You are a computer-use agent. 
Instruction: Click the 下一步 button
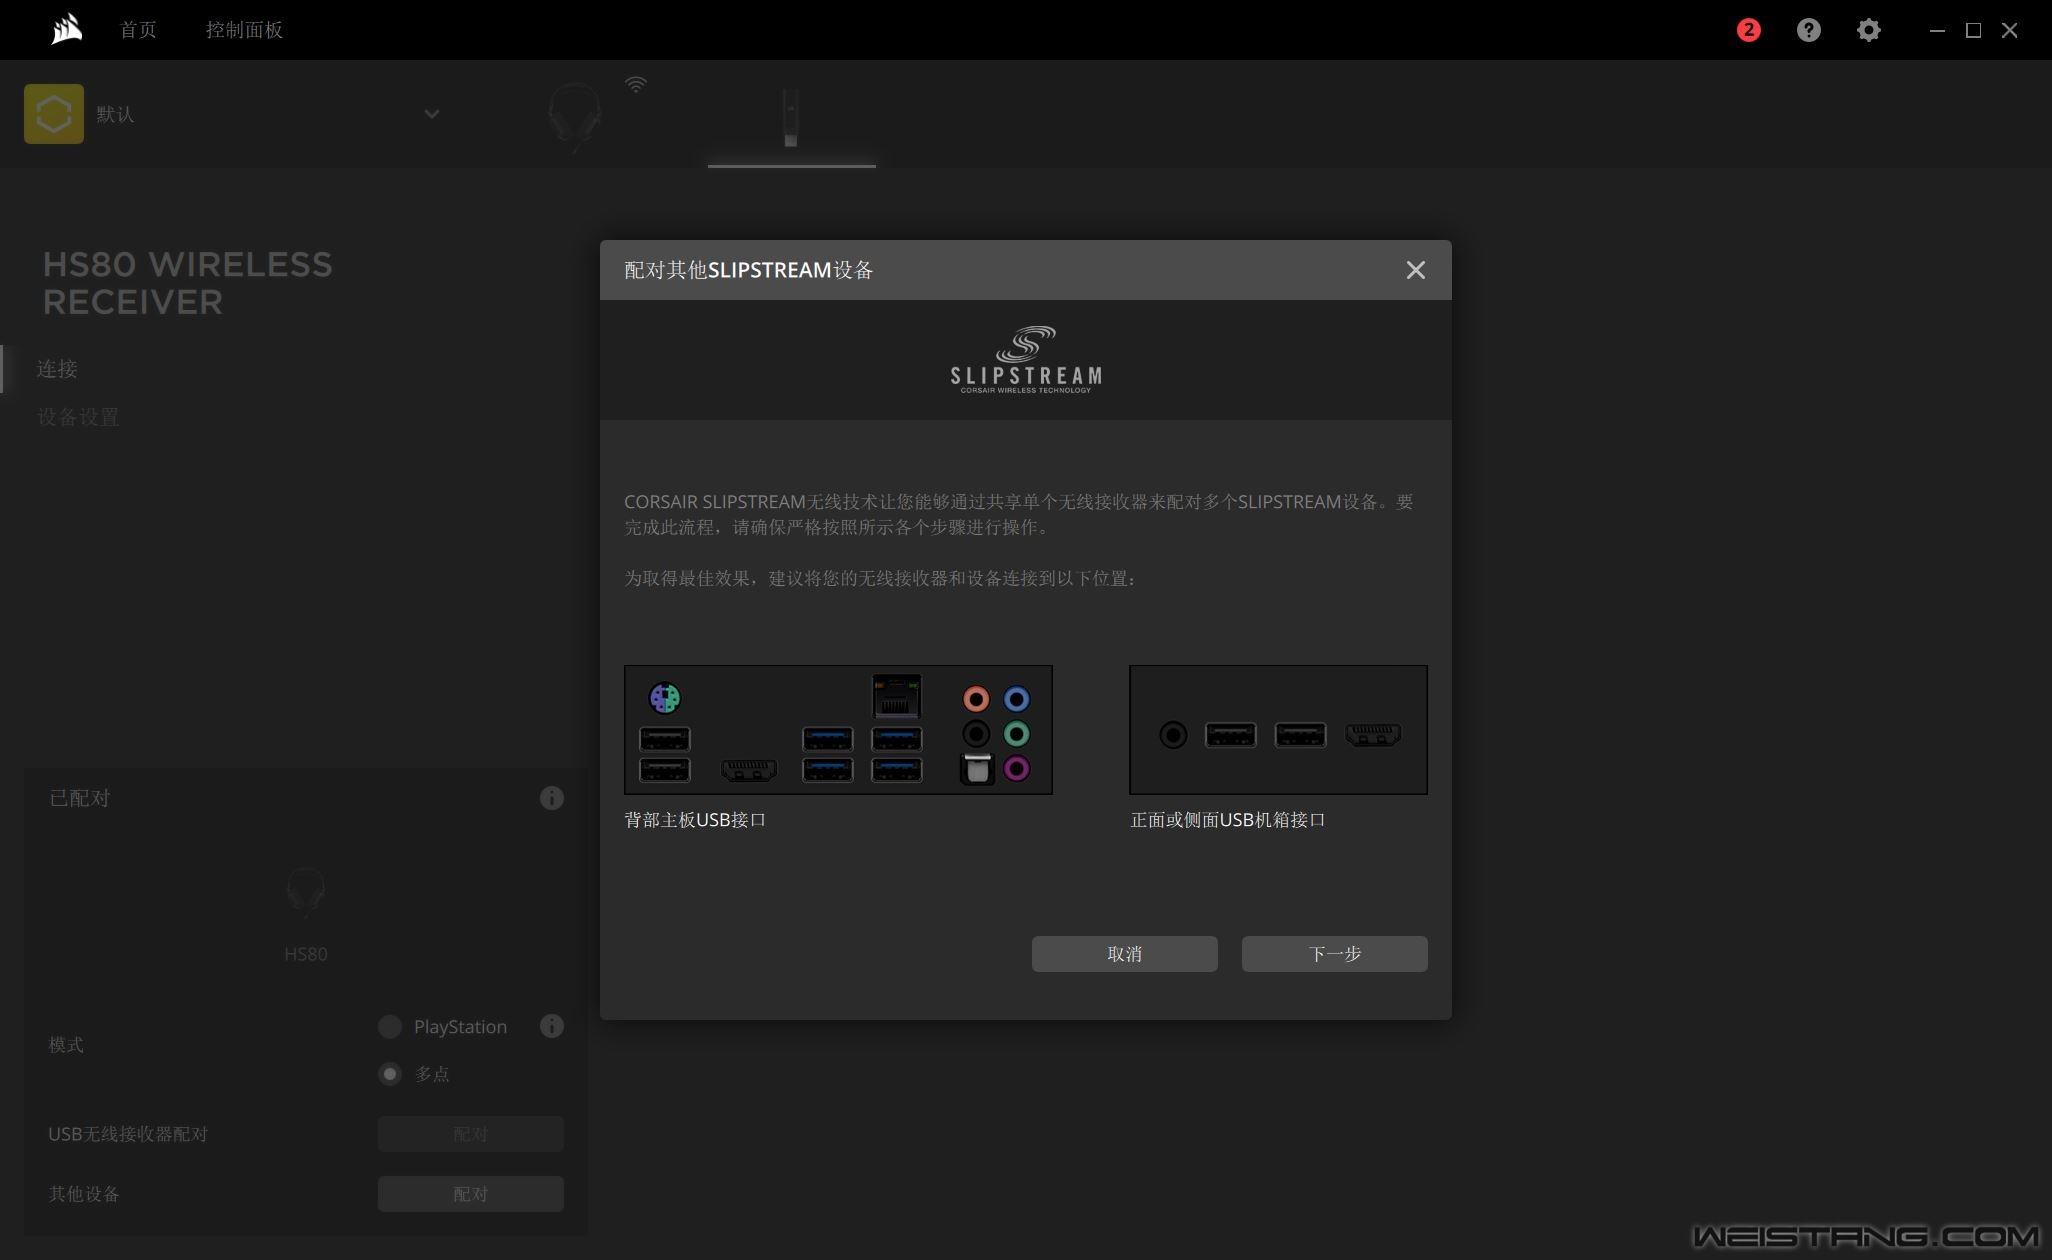click(x=1335, y=954)
